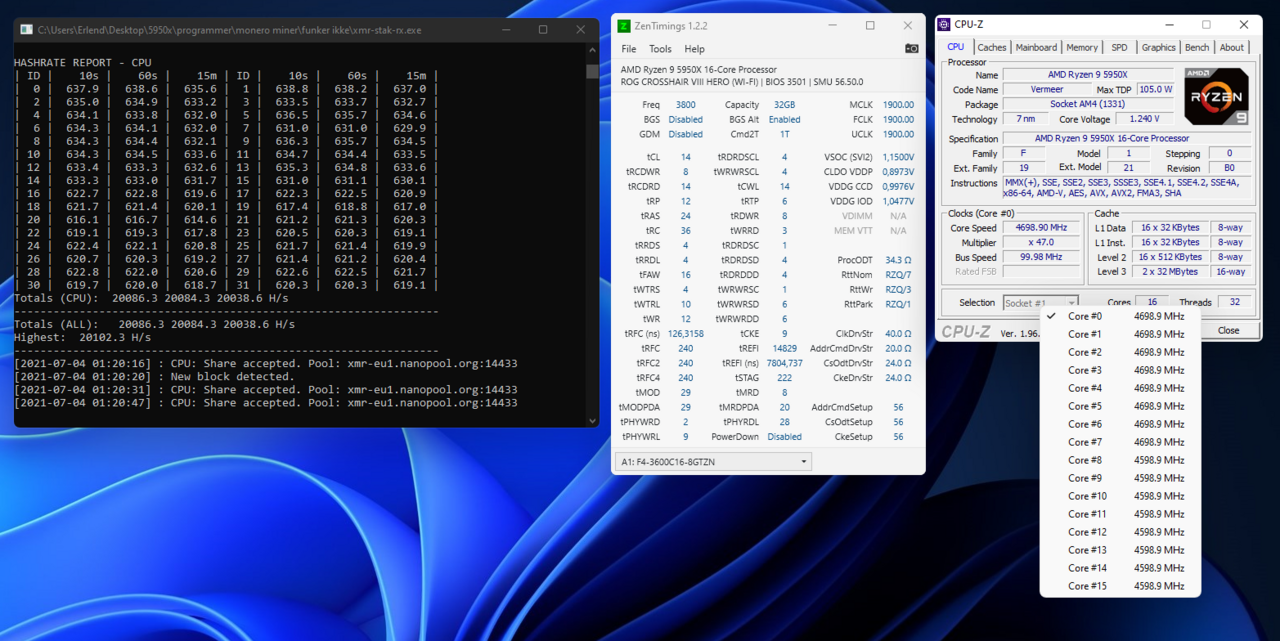The height and width of the screenshot is (641, 1280).
Task: Maximize the ZenTimings window
Action: point(870,26)
